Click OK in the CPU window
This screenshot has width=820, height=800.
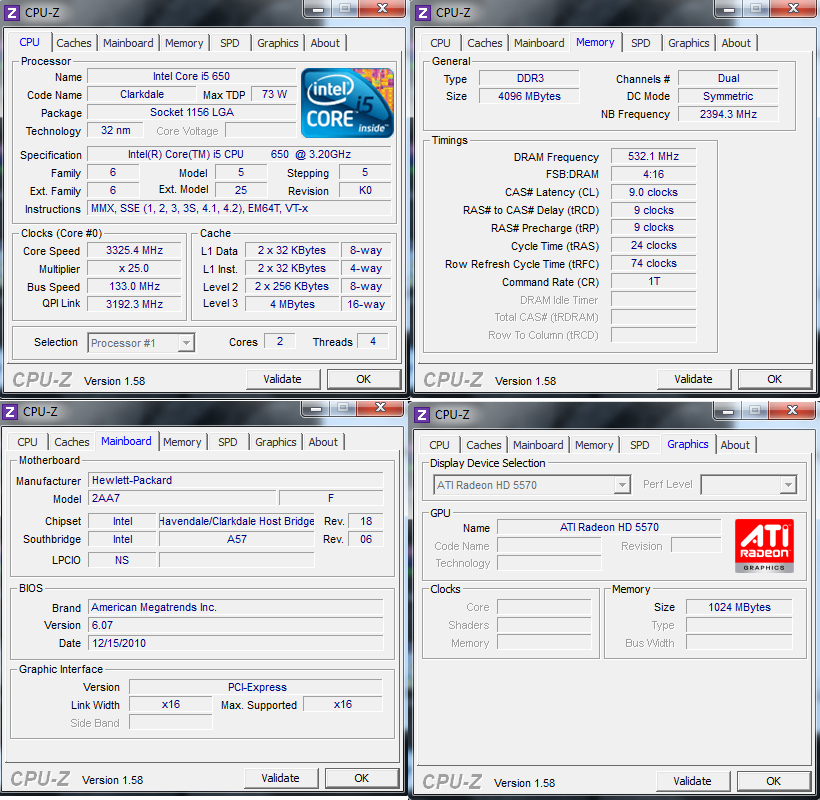363,379
